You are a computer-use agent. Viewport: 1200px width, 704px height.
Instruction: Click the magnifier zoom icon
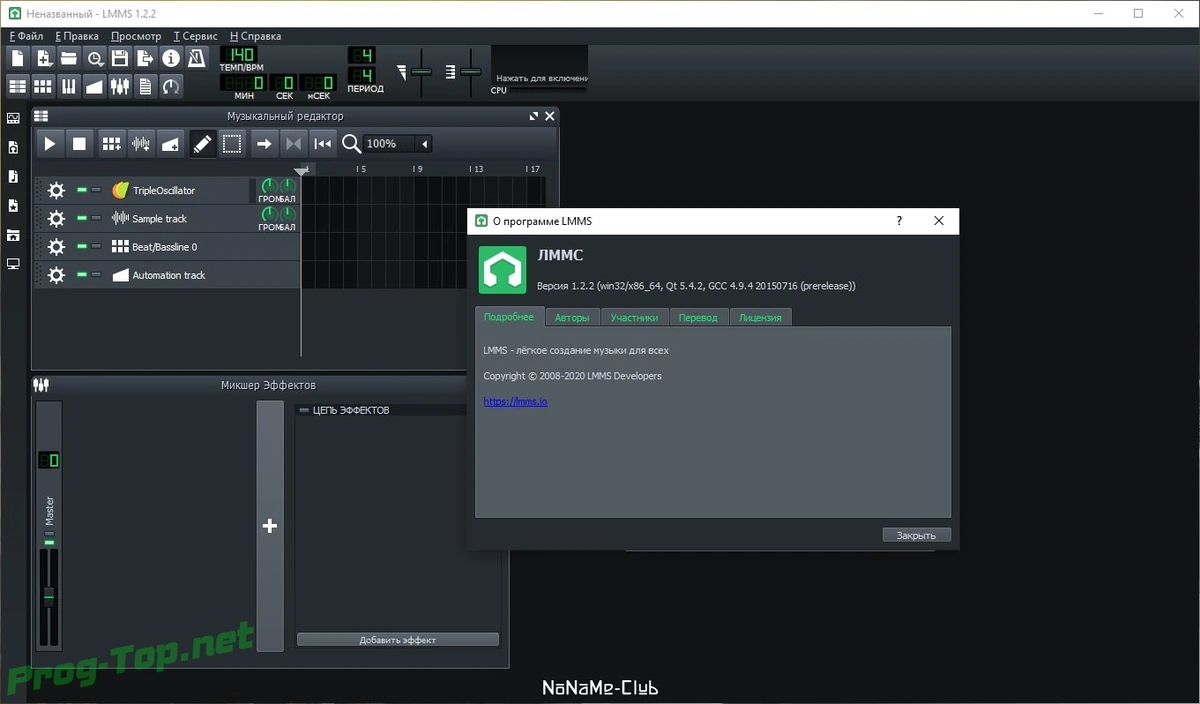pos(351,144)
